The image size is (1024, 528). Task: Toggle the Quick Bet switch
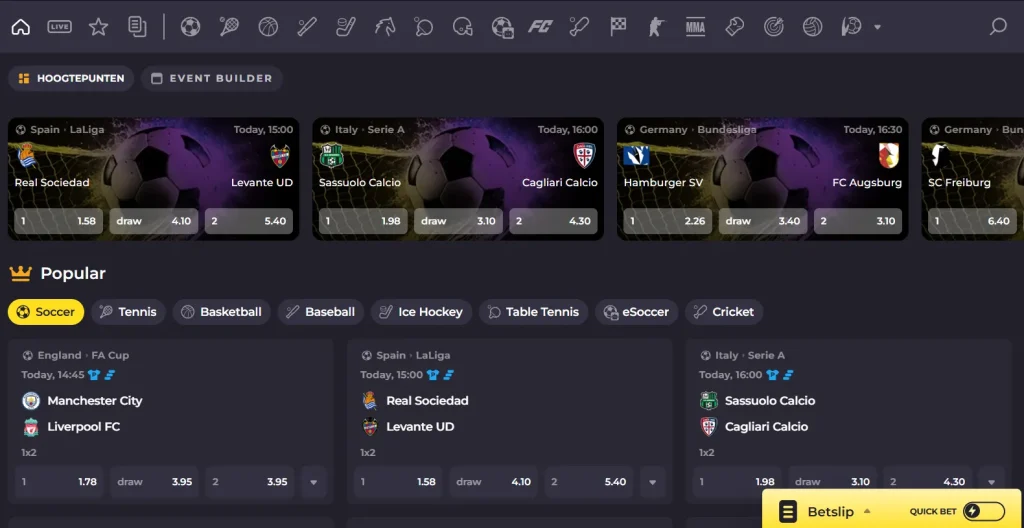pos(984,511)
